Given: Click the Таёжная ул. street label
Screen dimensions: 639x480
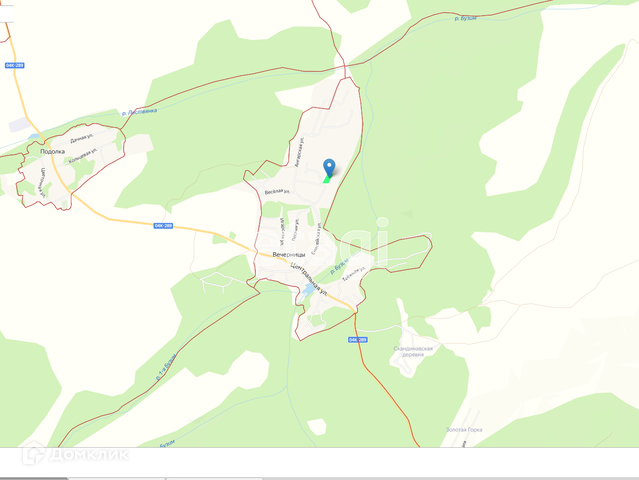Looking at the screenshot, I should coord(353,275).
